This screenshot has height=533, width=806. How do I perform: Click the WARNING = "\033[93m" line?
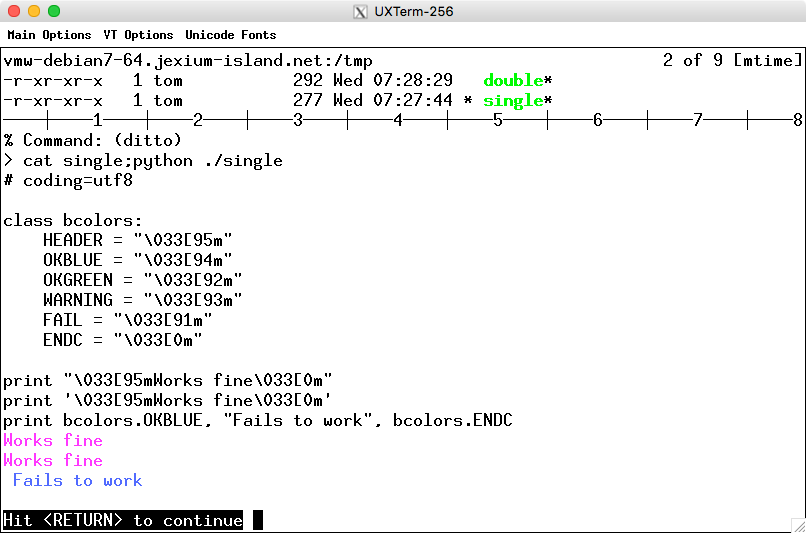(x=142, y=301)
